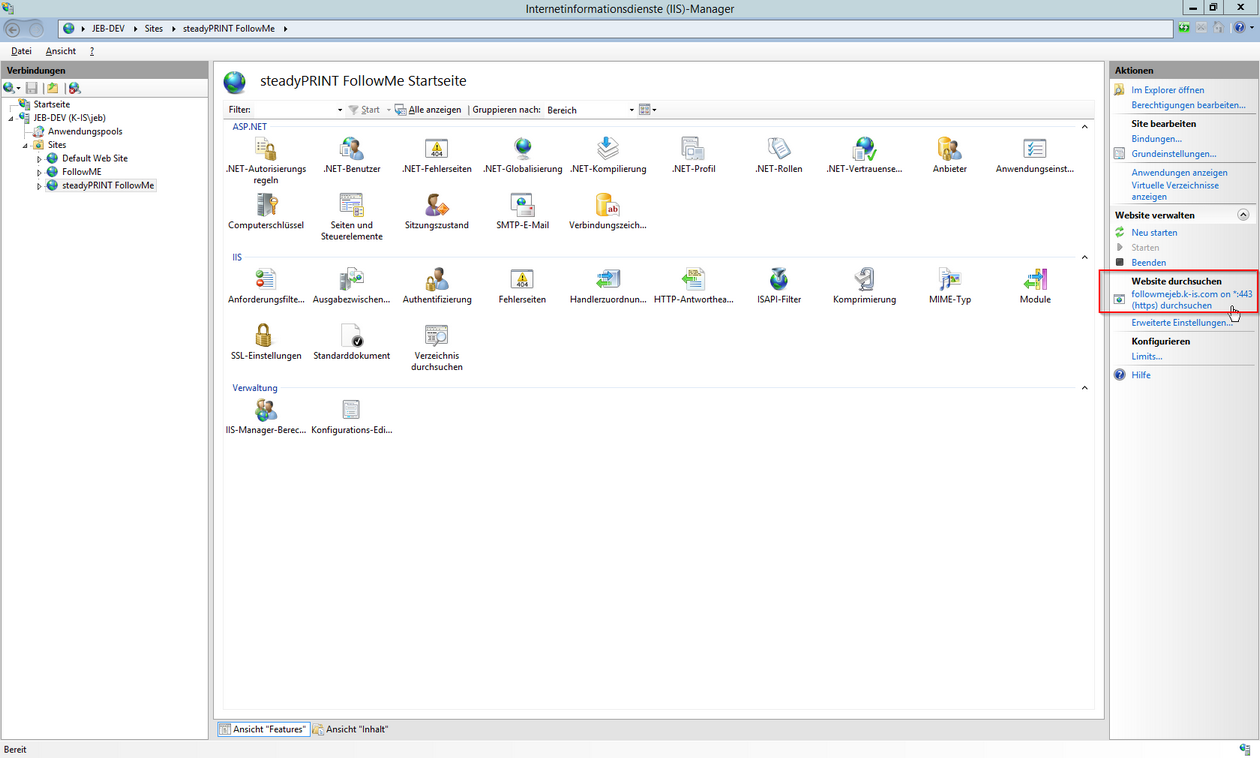Screen dimensions: 1260x758
Task: Open Bindungen... action
Action: 1157,139
